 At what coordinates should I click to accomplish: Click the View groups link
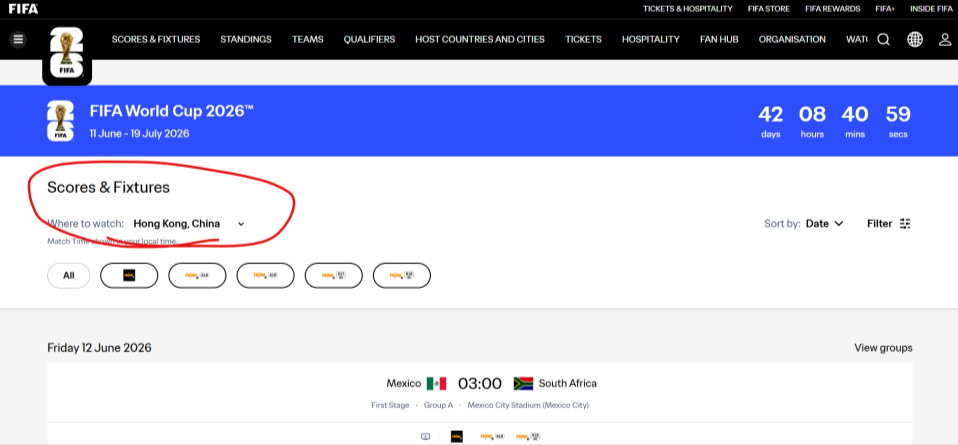click(883, 348)
